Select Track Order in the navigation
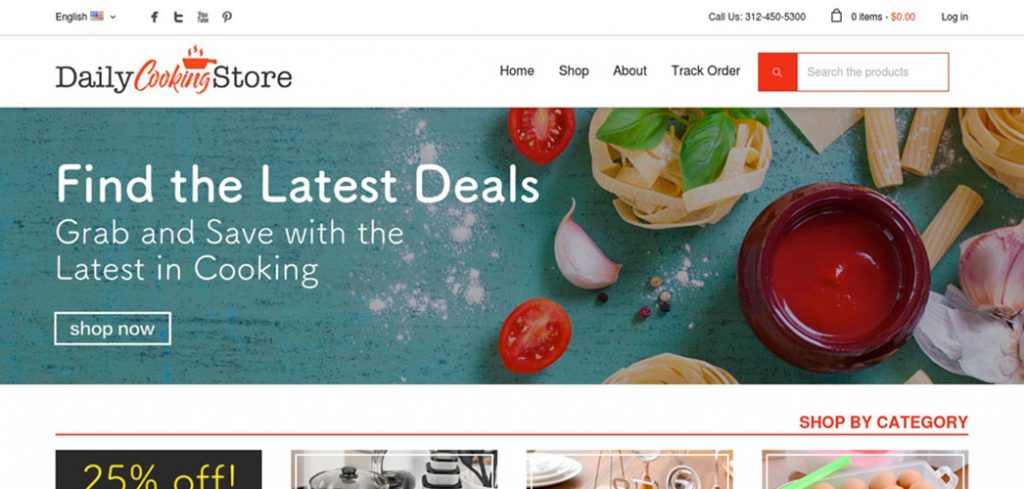This screenshot has height=489, width=1024. (x=705, y=71)
